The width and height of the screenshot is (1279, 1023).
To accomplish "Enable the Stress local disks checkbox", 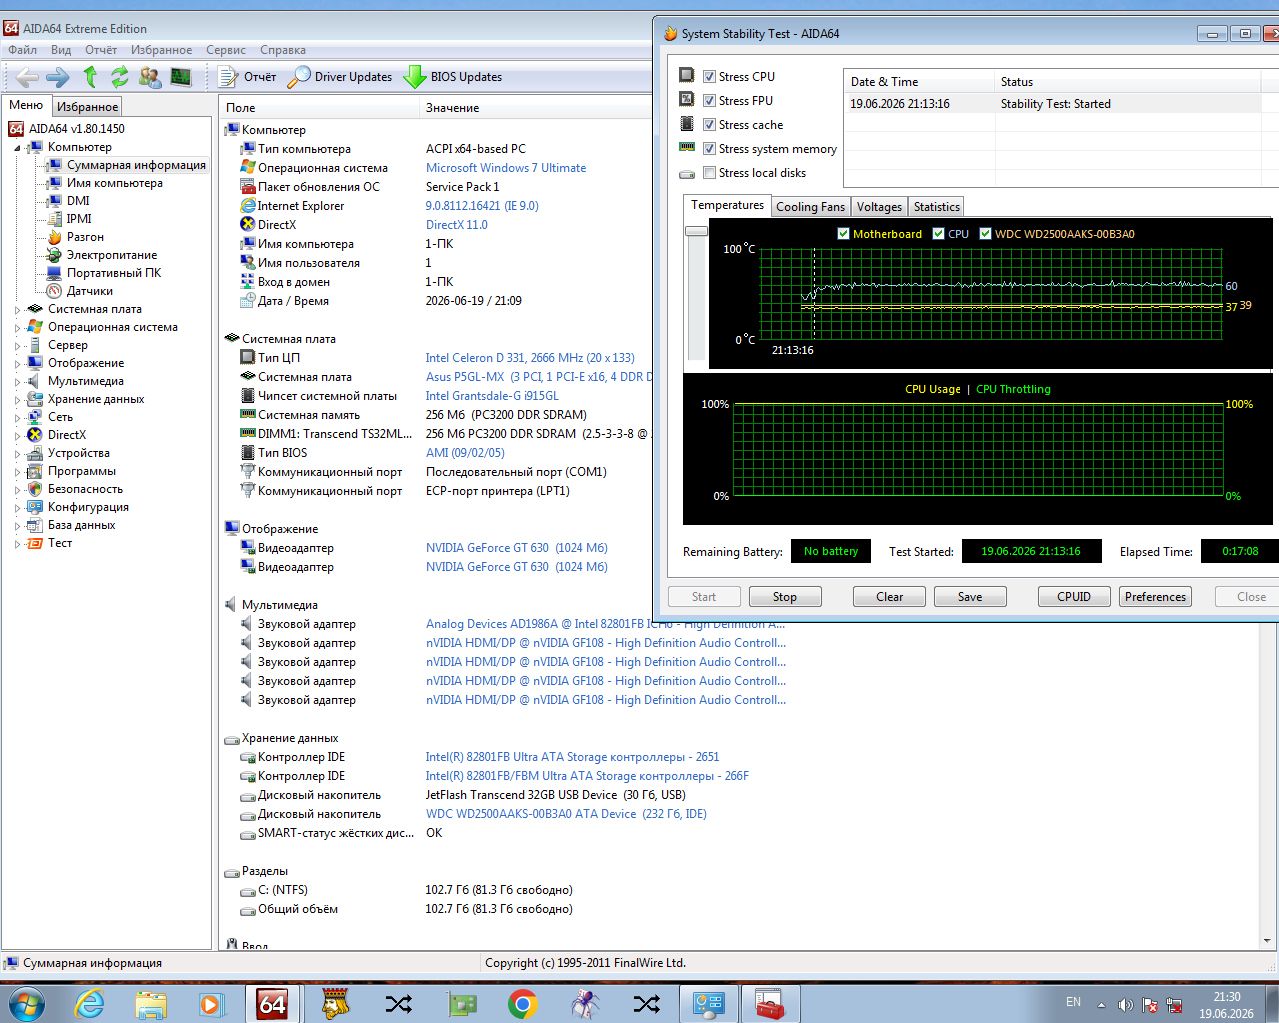I will click(x=709, y=173).
